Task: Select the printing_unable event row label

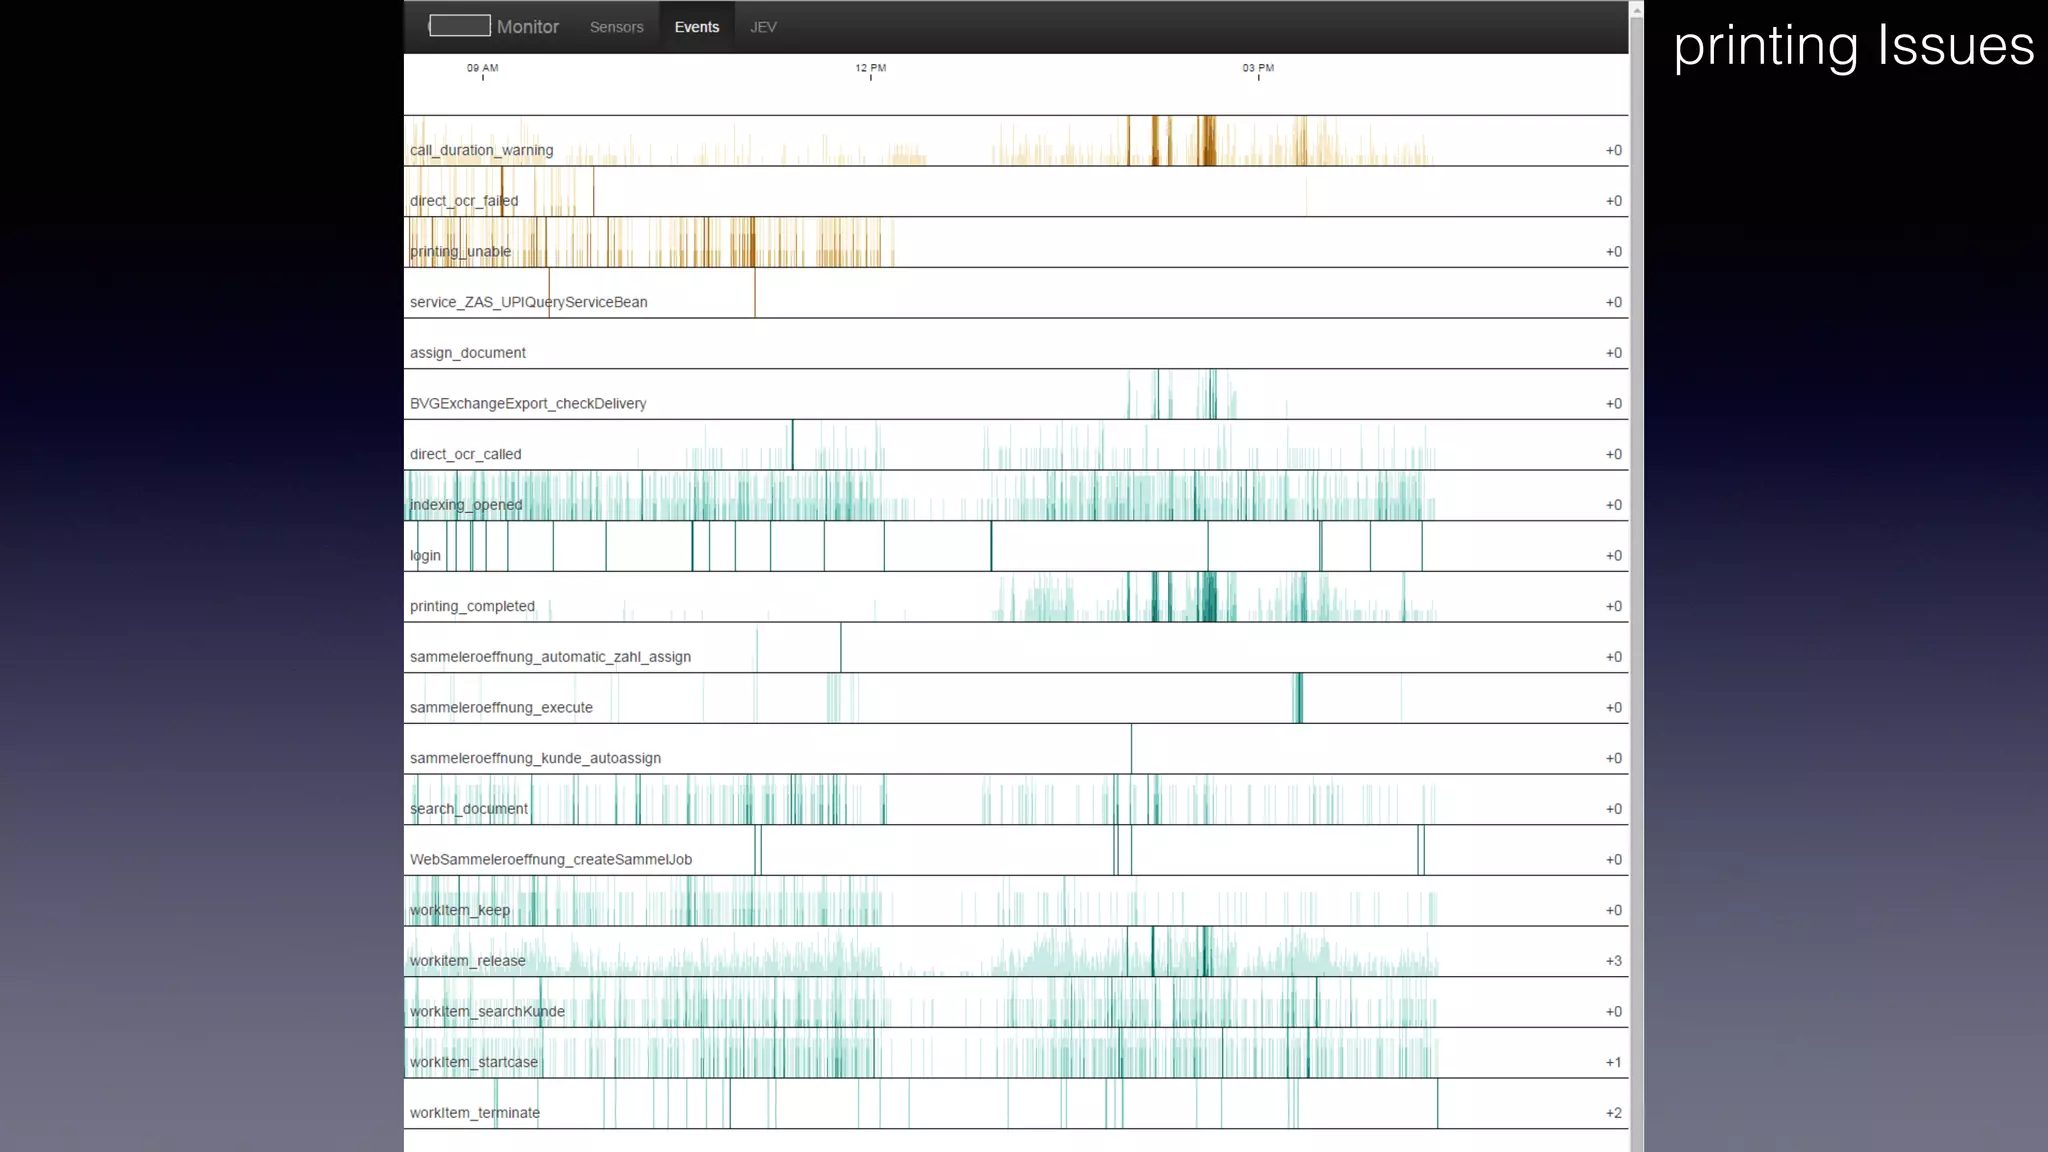Action: coord(460,251)
